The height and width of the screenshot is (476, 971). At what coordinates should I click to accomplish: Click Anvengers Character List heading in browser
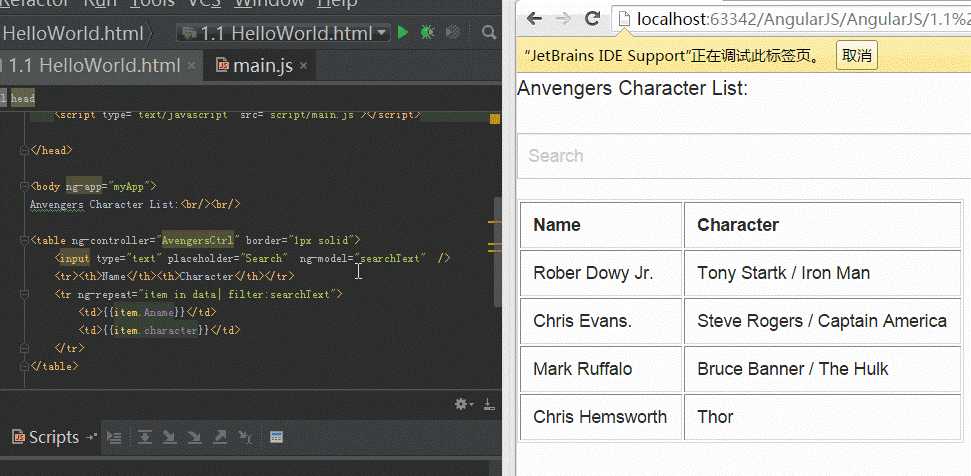tap(632, 89)
